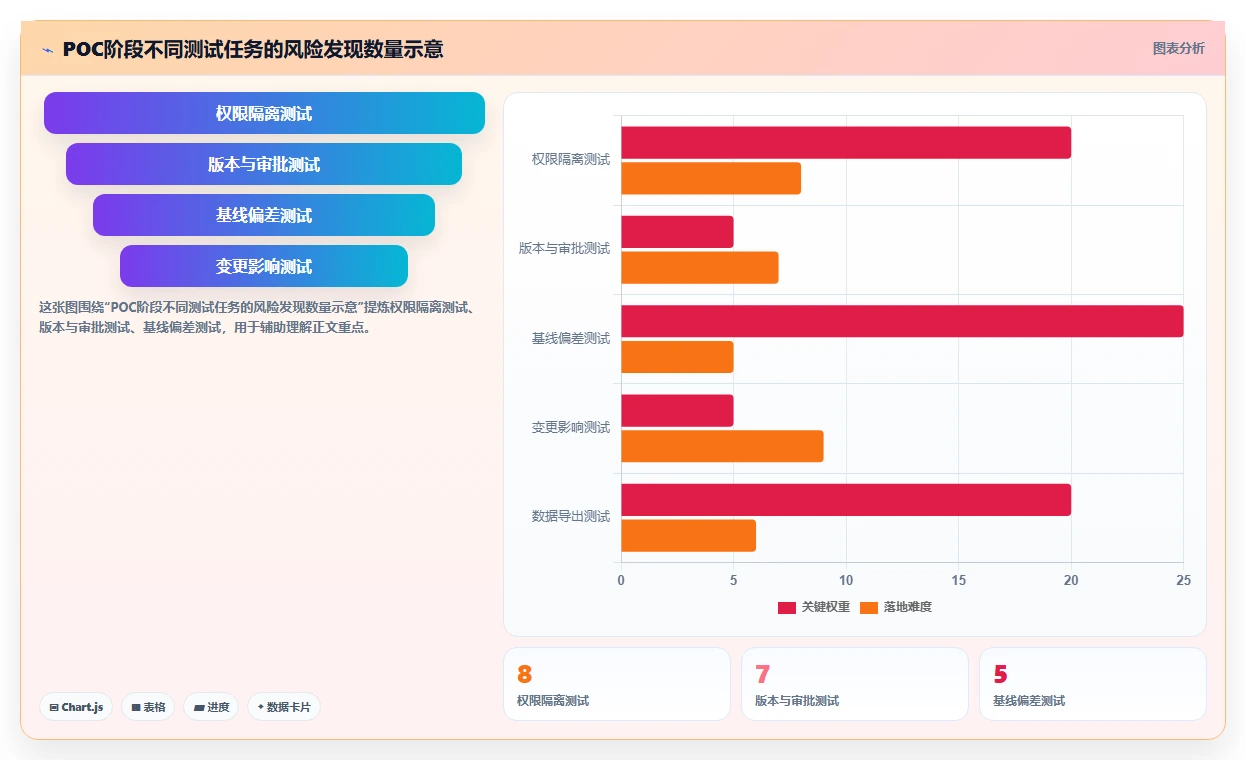Image resolution: width=1246 pixels, height=760 pixels.
Task: Toggle the 落地难度 legend orange swatch
Action: click(869, 607)
